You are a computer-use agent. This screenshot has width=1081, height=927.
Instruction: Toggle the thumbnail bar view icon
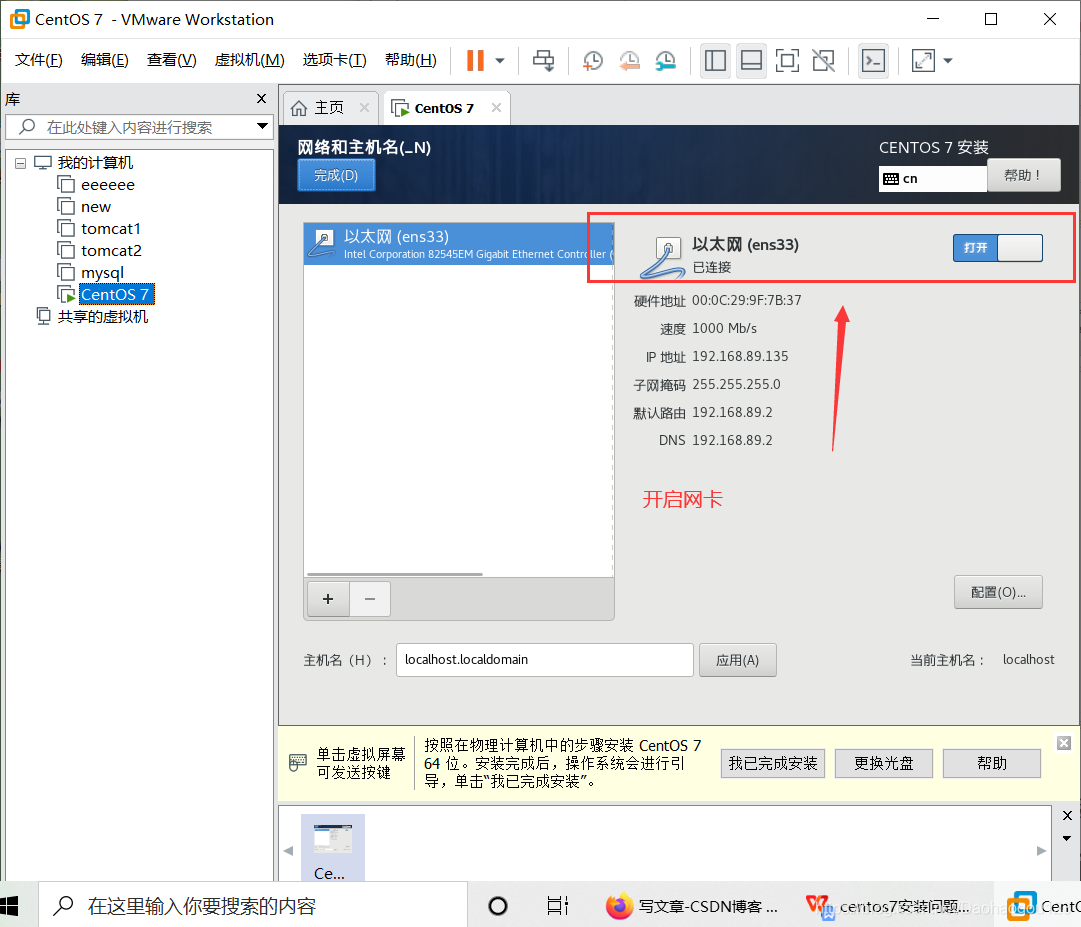[751, 61]
